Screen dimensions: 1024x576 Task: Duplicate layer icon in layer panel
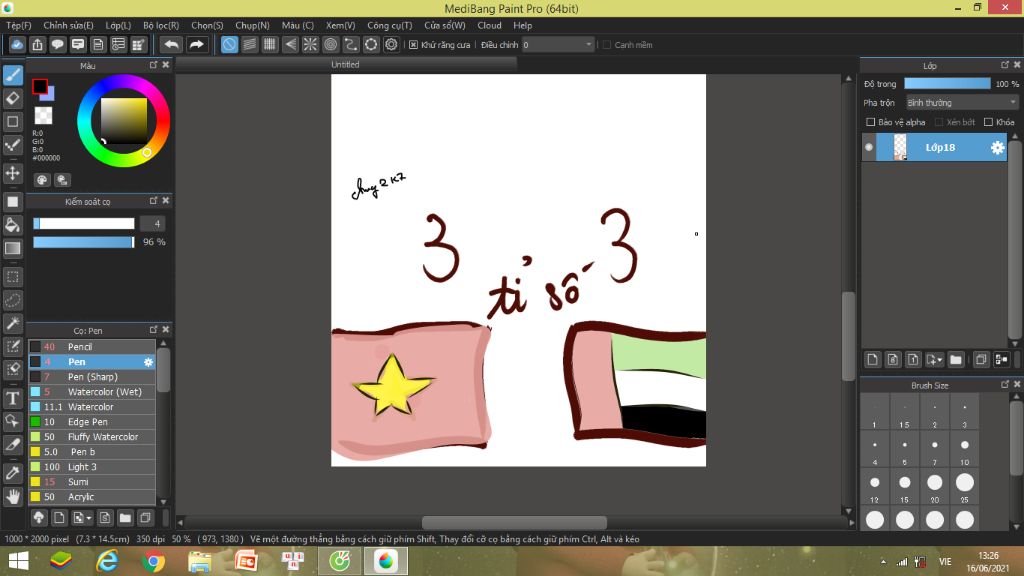(x=981, y=359)
